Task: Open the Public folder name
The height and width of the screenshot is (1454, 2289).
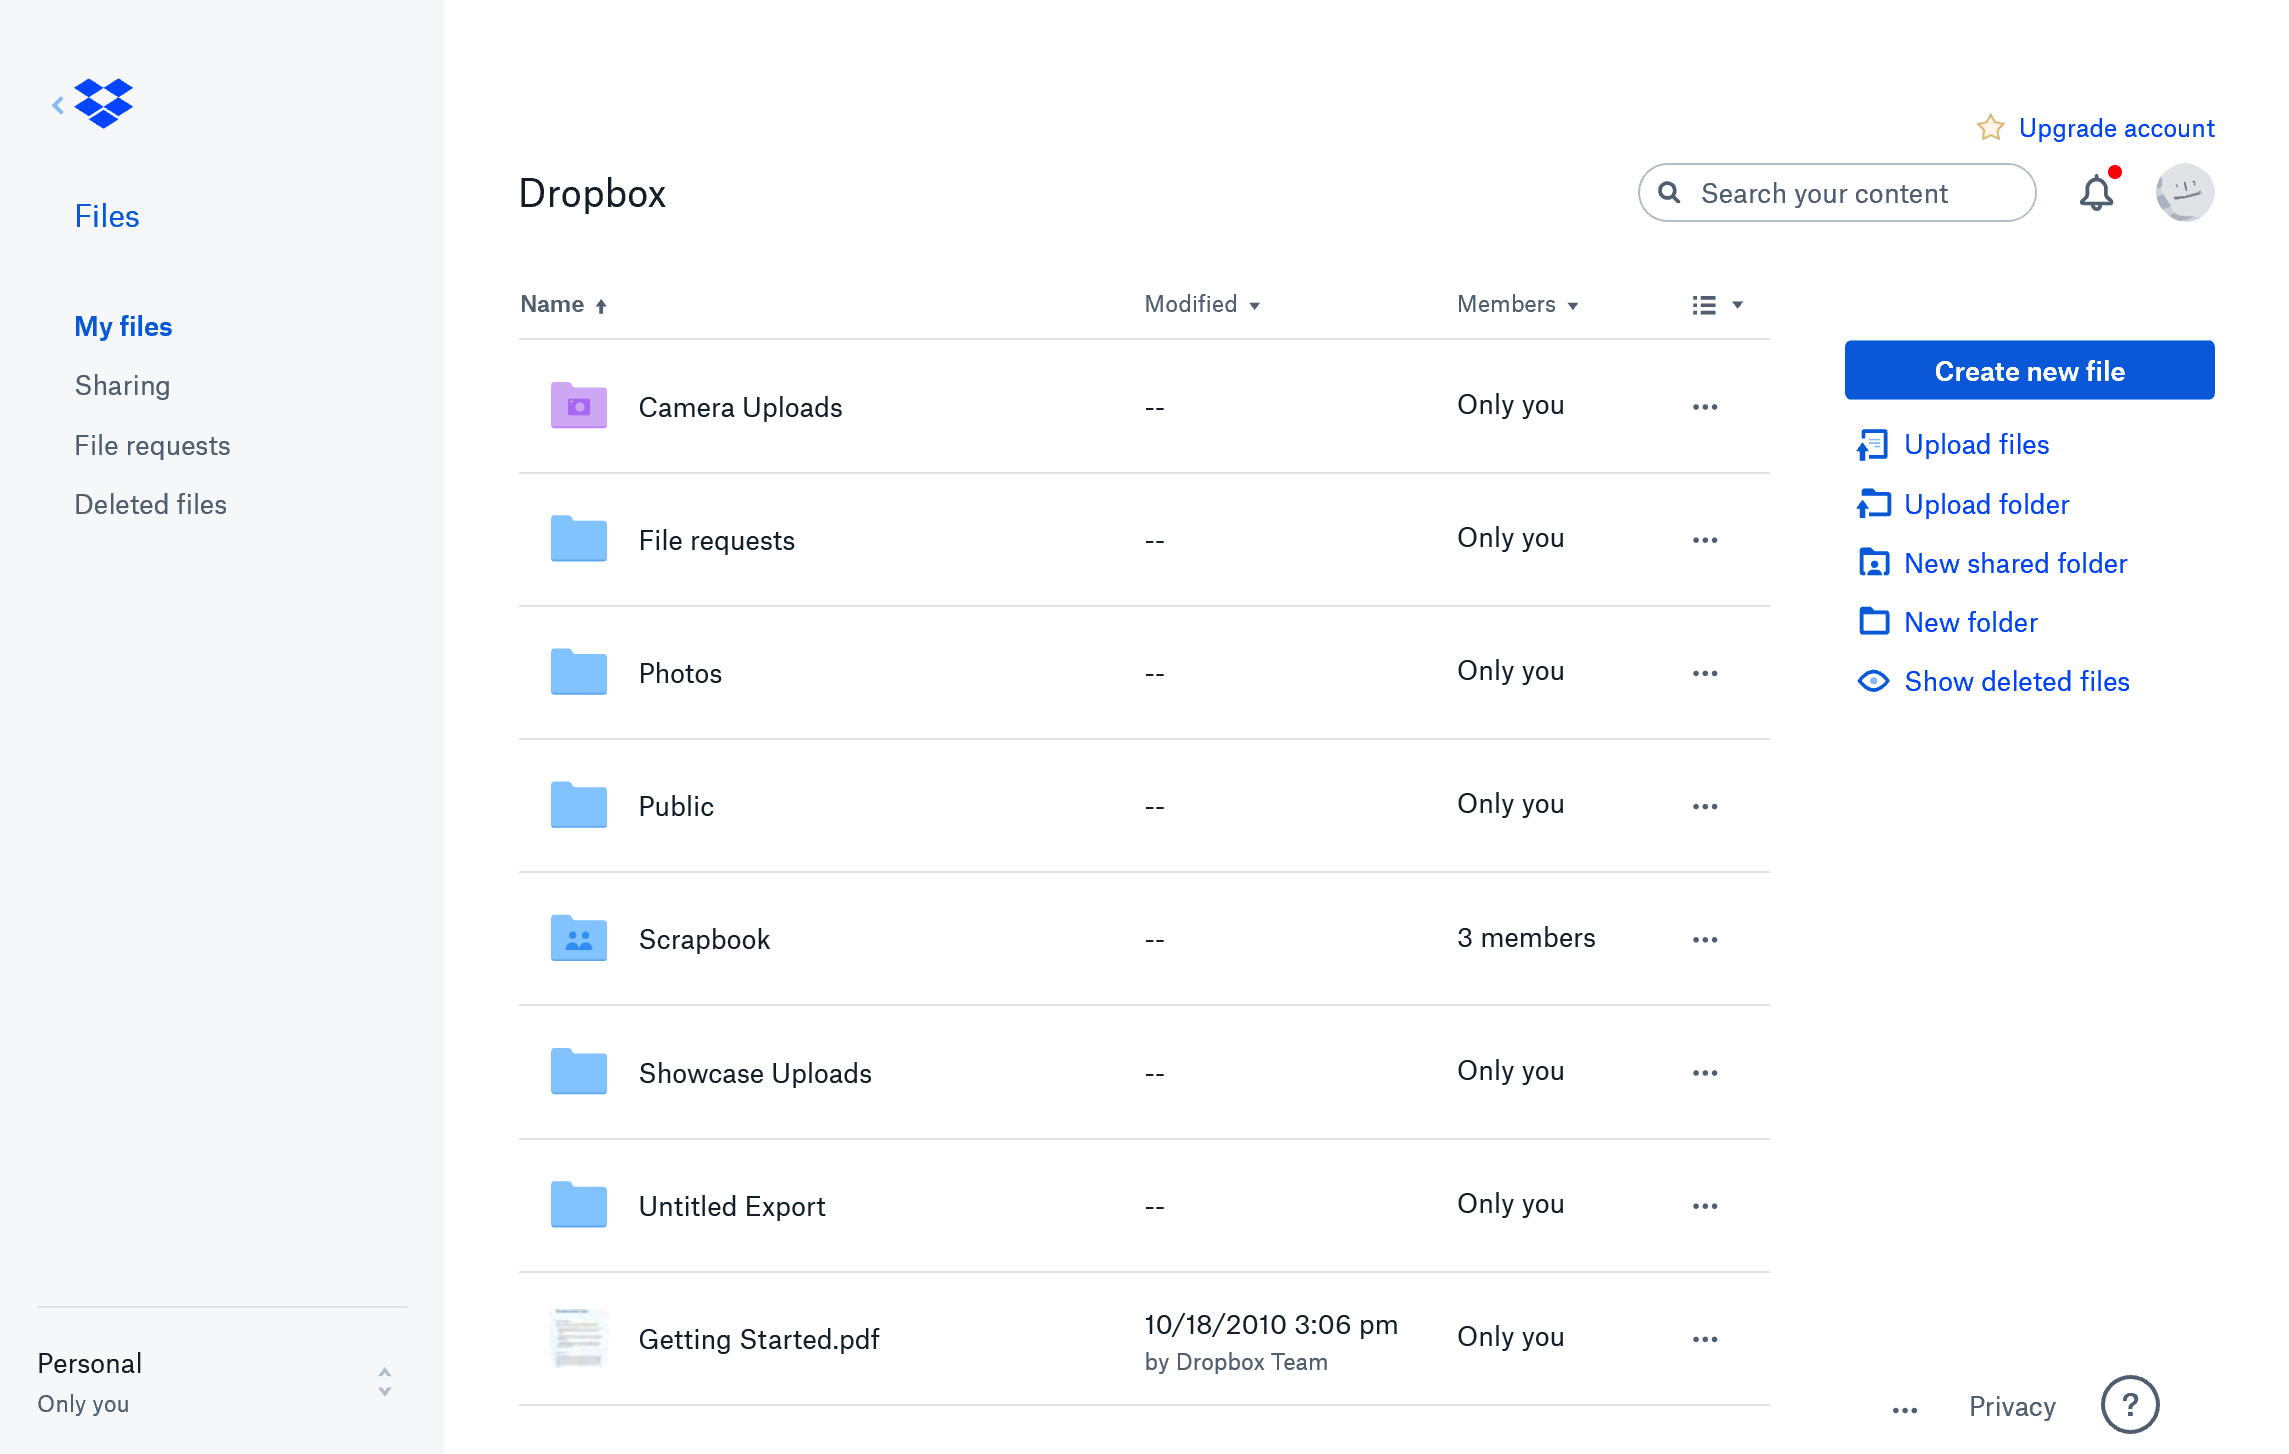Action: pyautogui.click(x=676, y=806)
